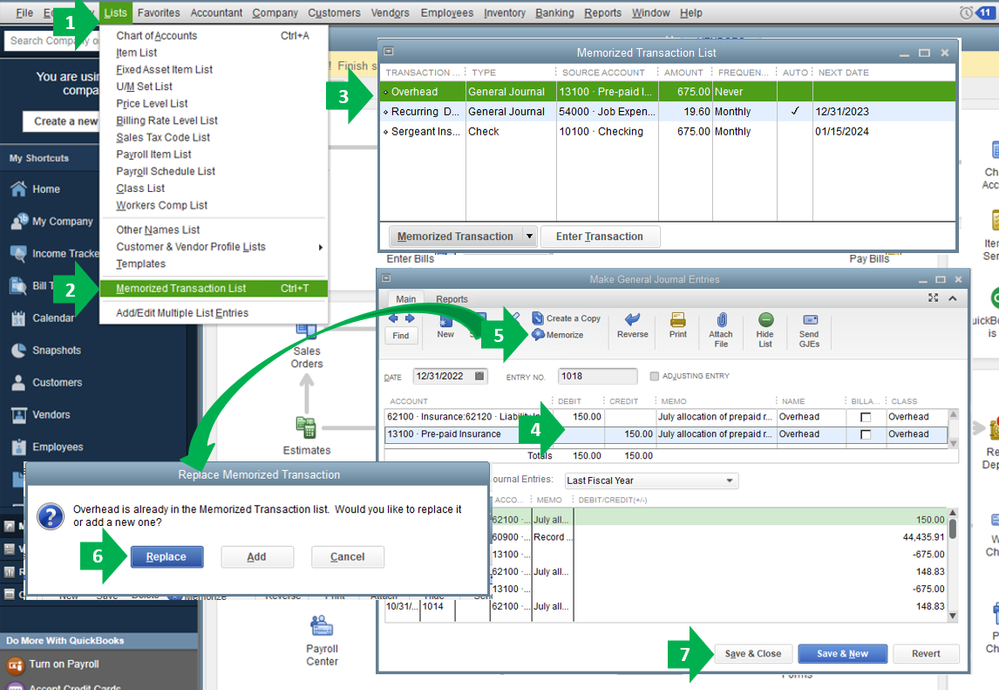Click the Payroll Center icon

pyautogui.click(x=322, y=626)
